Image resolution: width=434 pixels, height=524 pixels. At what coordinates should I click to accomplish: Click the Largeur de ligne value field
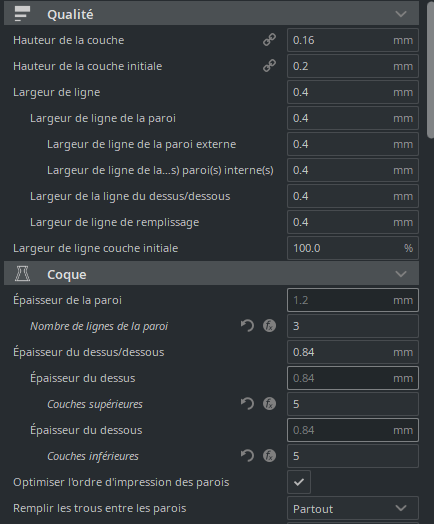coord(353,92)
